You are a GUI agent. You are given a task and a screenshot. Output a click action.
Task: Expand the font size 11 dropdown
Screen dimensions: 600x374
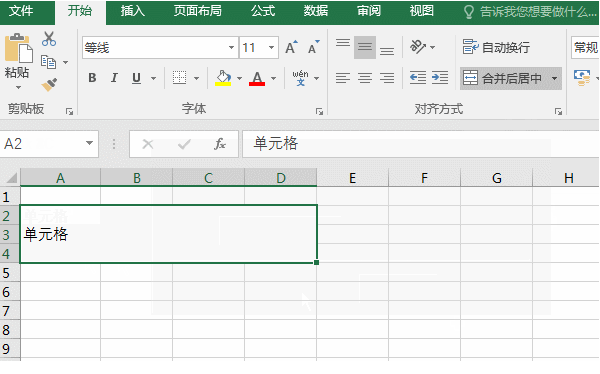coord(271,47)
